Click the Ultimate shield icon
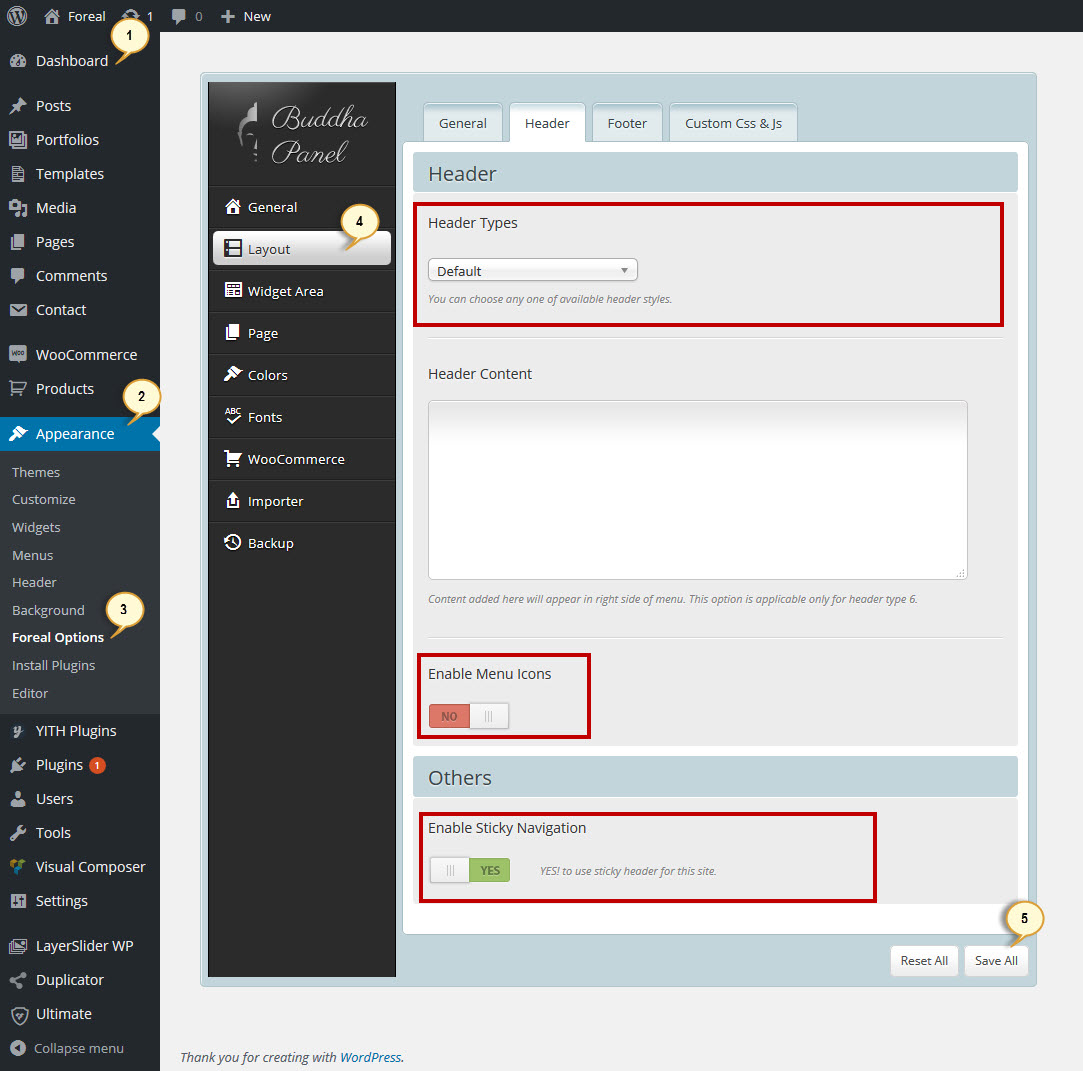 (19, 1014)
